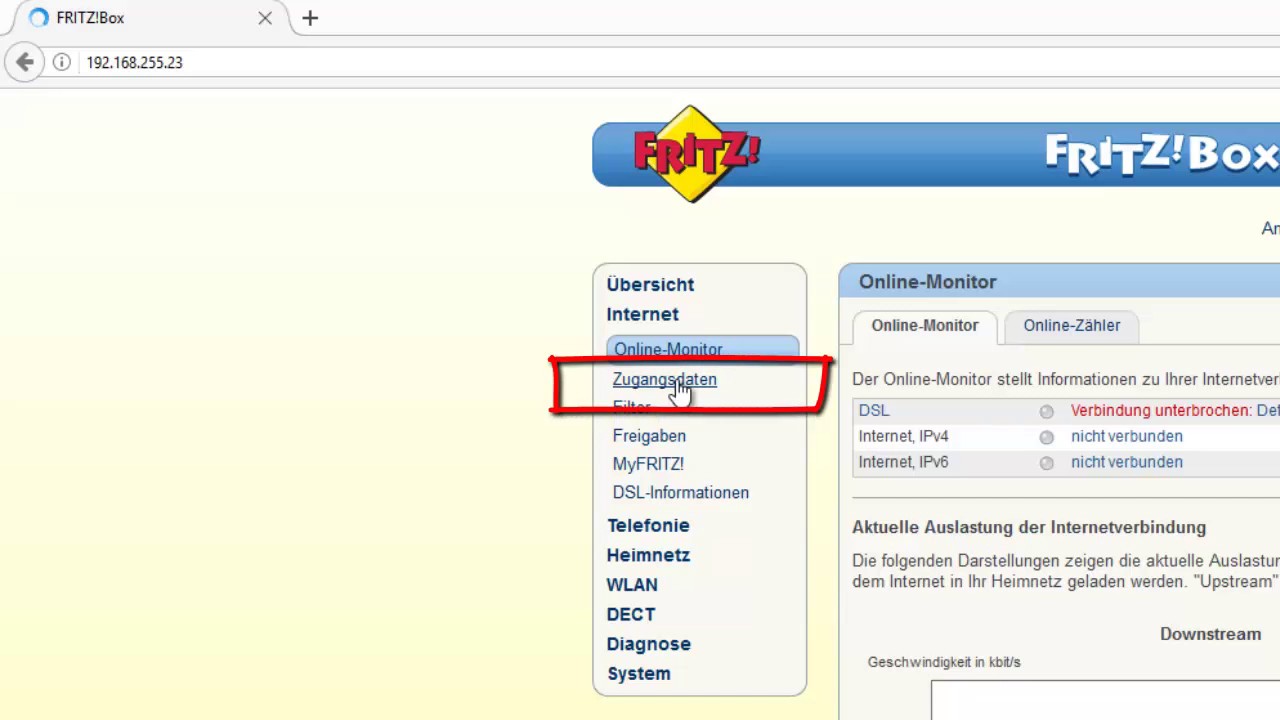1280x720 pixels.
Task: Click the Internet, IPv4 status indicator dot
Action: coord(1046,437)
